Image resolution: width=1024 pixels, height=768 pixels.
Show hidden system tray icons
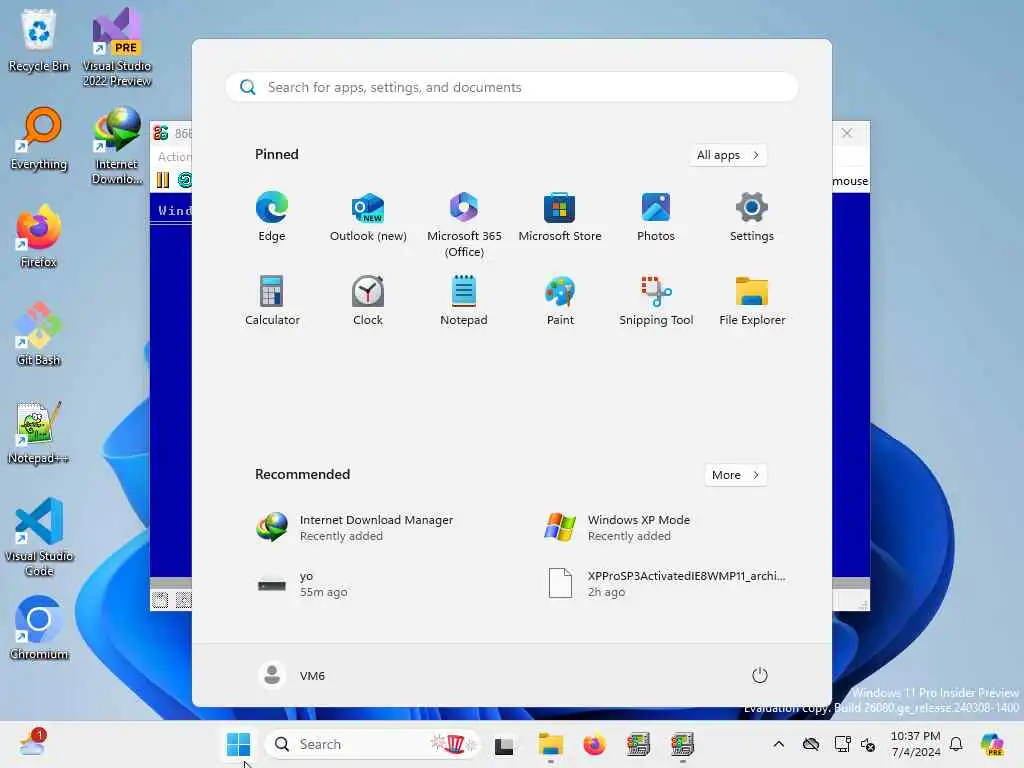pyautogui.click(x=778, y=744)
